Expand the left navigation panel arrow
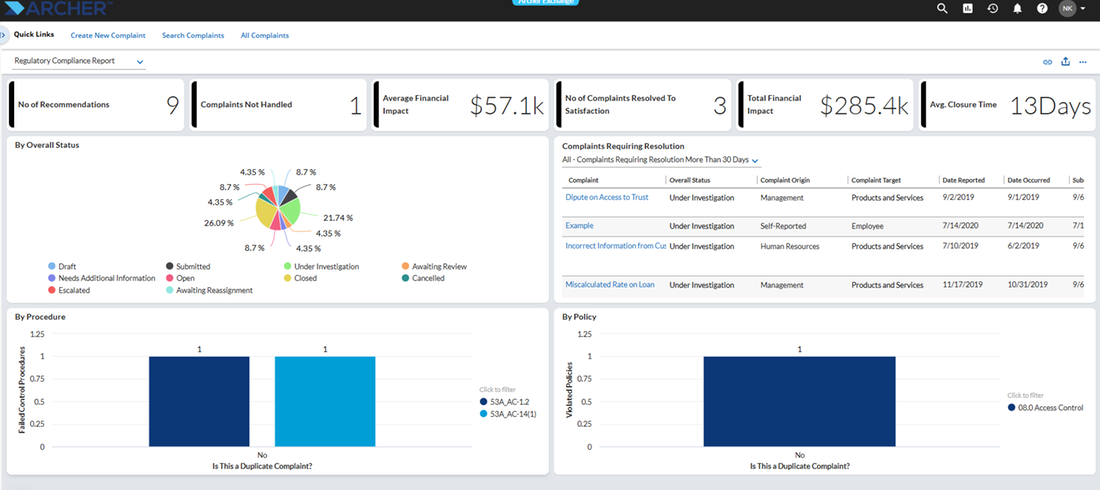Screen dimensions: 1100x490 coord(3,34)
